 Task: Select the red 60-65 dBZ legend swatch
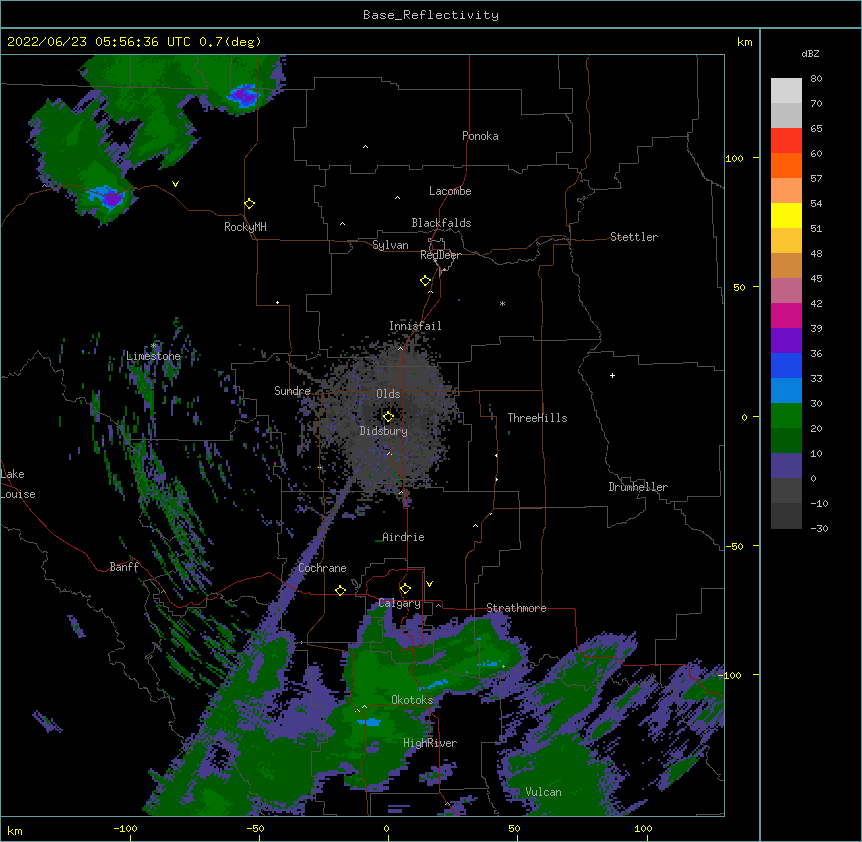(786, 141)
